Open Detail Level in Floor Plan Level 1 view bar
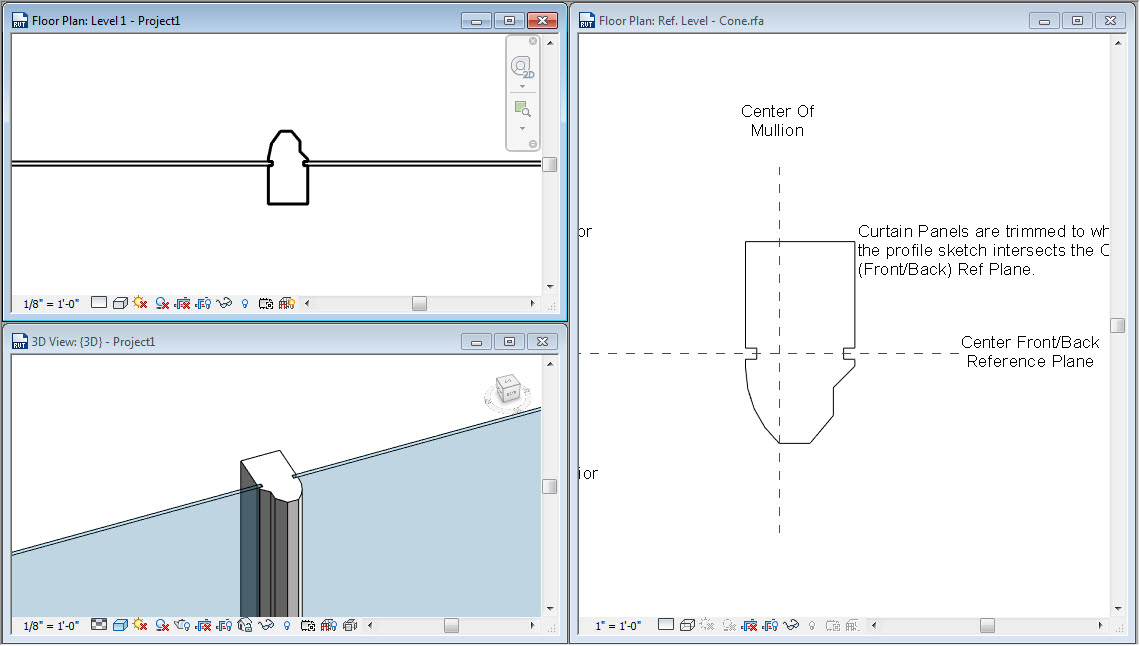The width and height of the screenshot is (1140, 646). pos(99,303)
